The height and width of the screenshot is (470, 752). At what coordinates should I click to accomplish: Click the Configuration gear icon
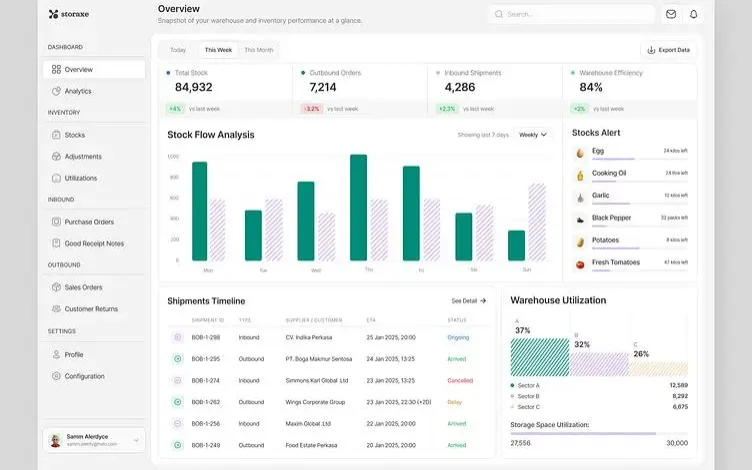pos(56,376)
